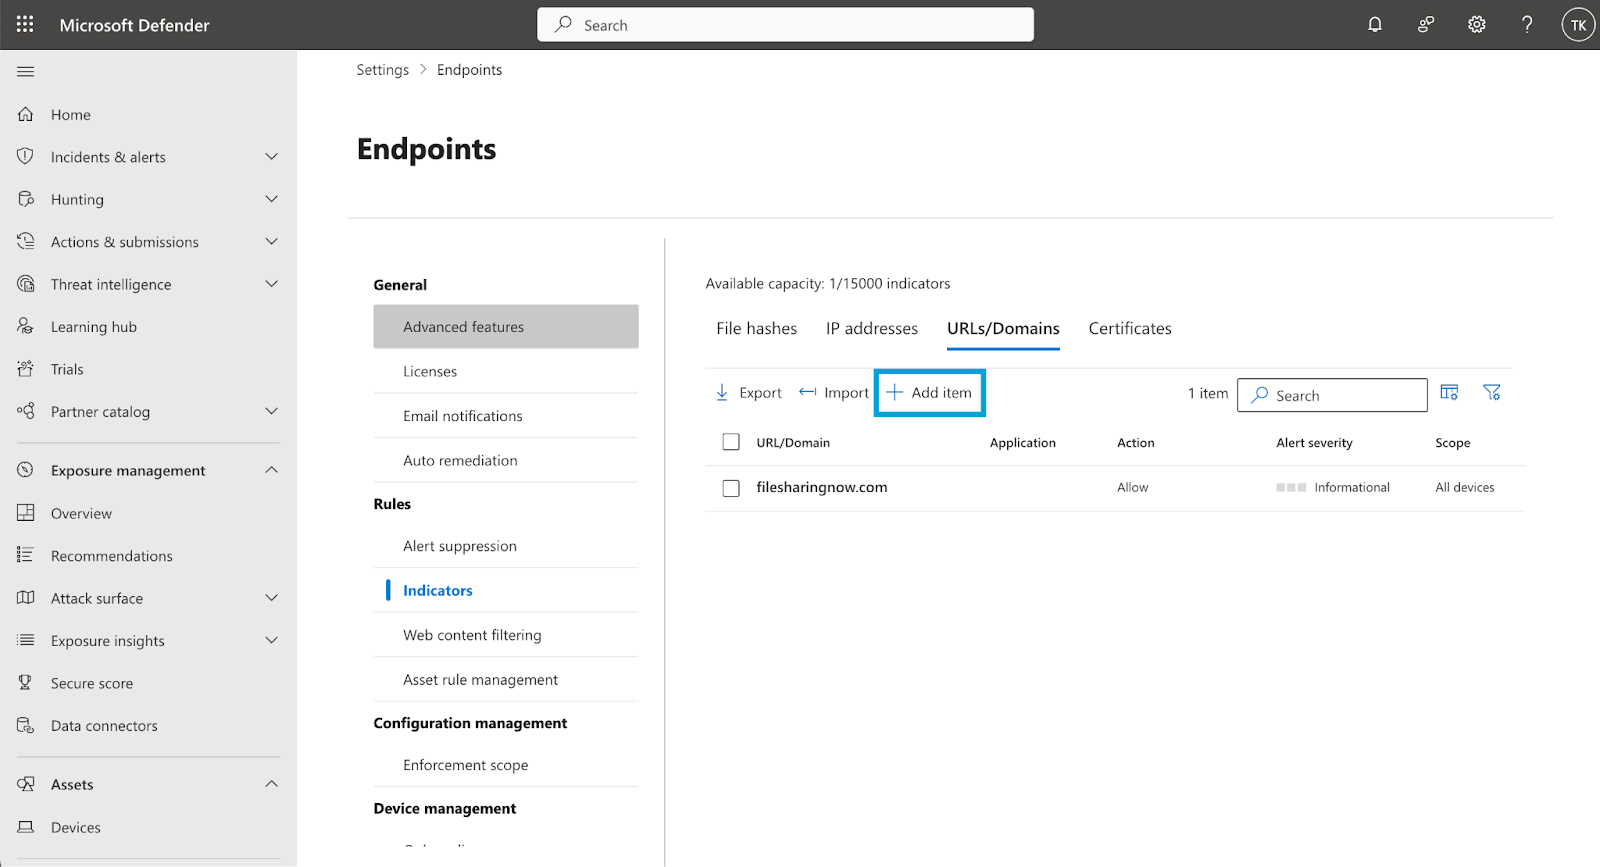Collapse the Assets section chevron
This screenshot has width=1600, height=867.
[x=271, y=784]
